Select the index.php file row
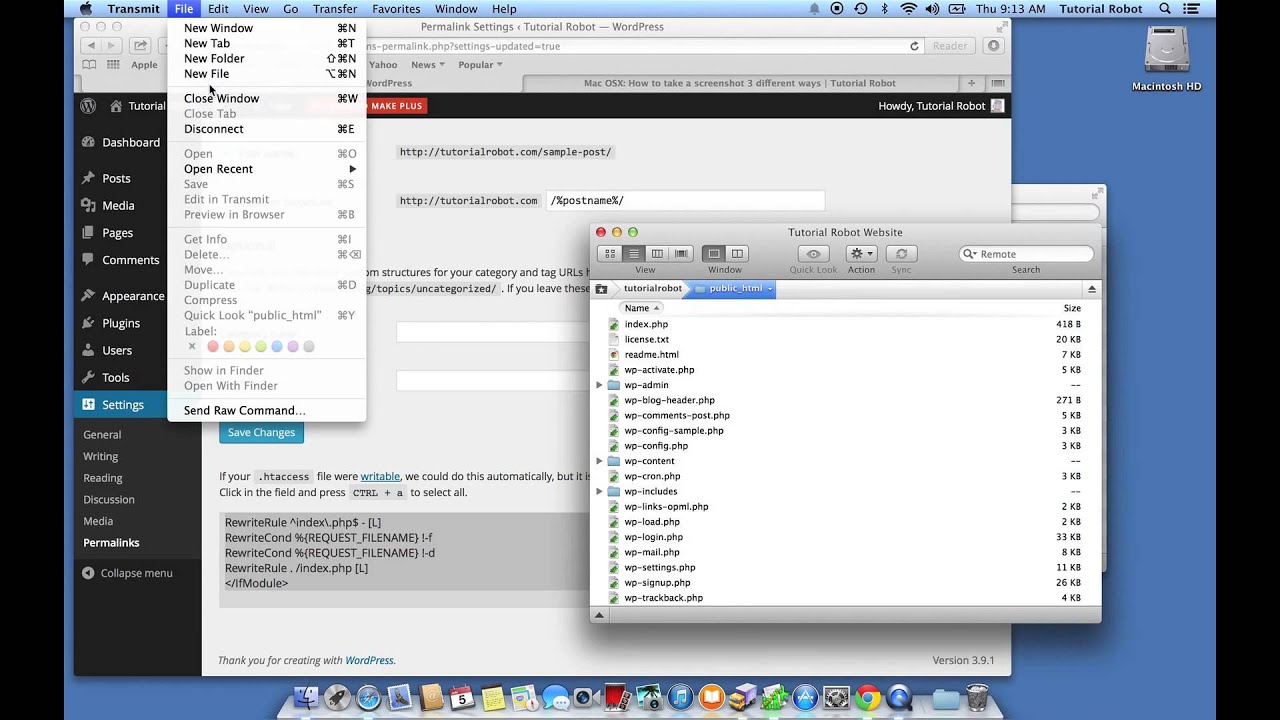1280x720 pixels. click(x=846, y=324)
